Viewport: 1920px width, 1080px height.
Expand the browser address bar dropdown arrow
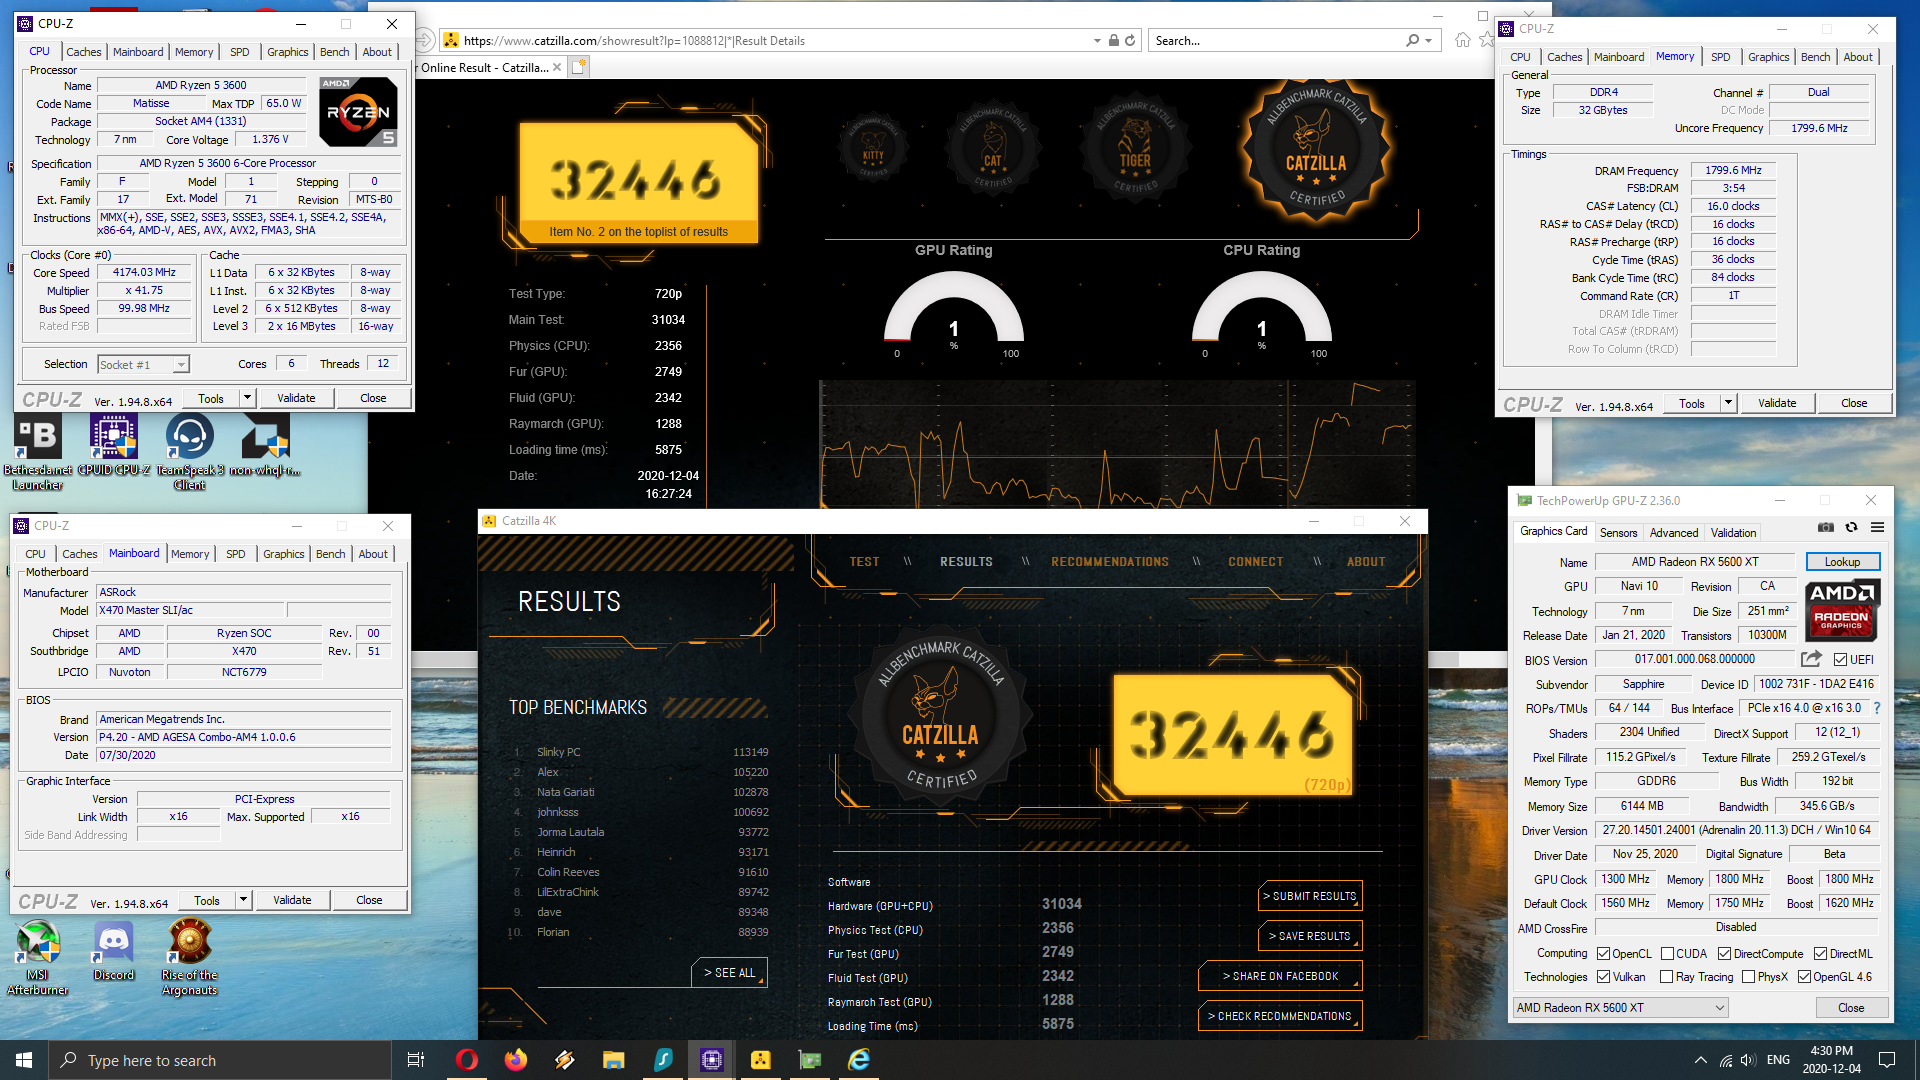1097,41
